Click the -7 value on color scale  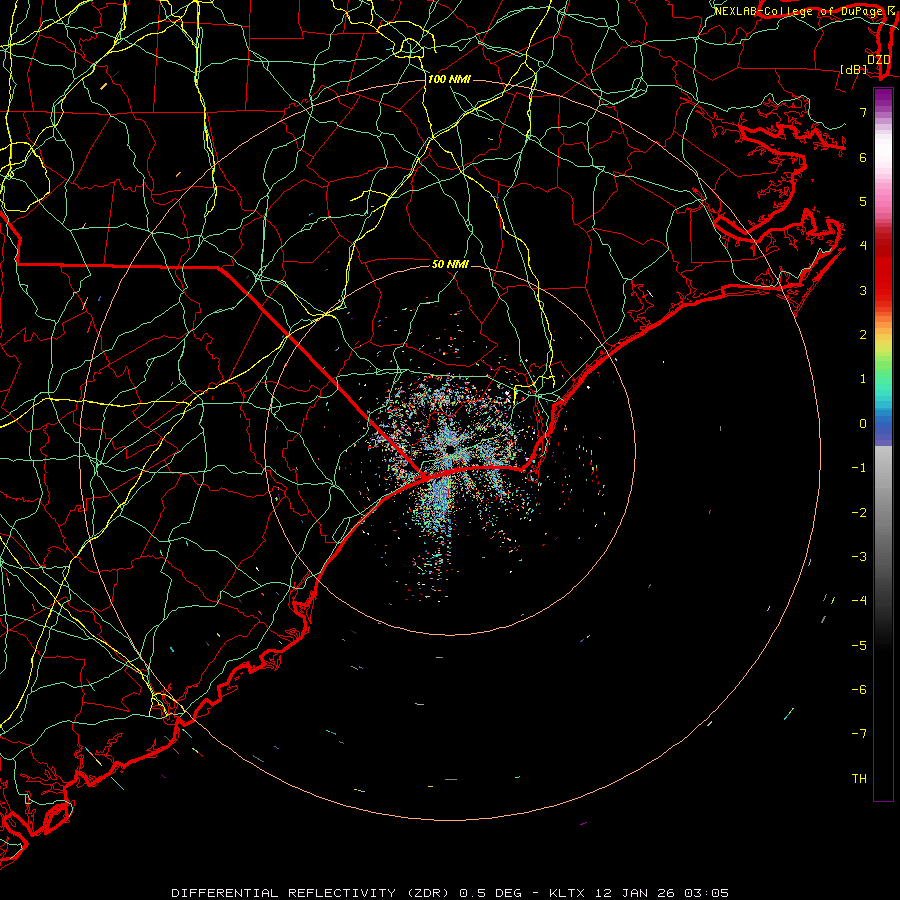(x=859, y=734)
